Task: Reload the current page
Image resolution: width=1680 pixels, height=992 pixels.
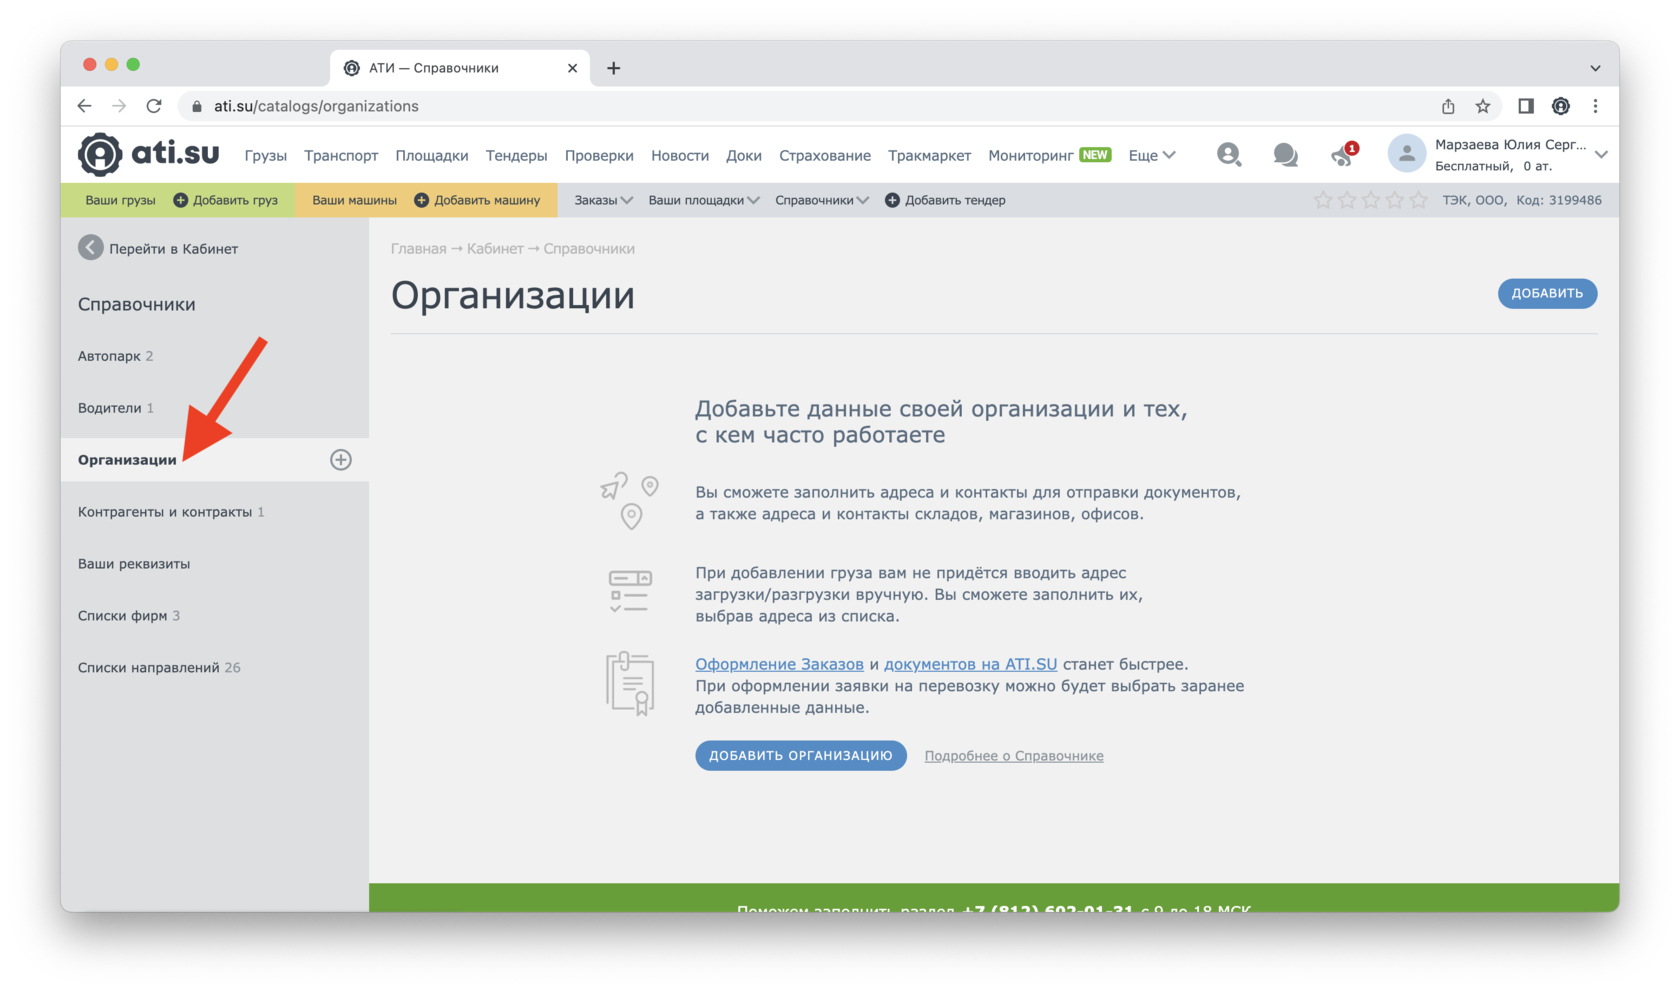Action: click(154, 106)
